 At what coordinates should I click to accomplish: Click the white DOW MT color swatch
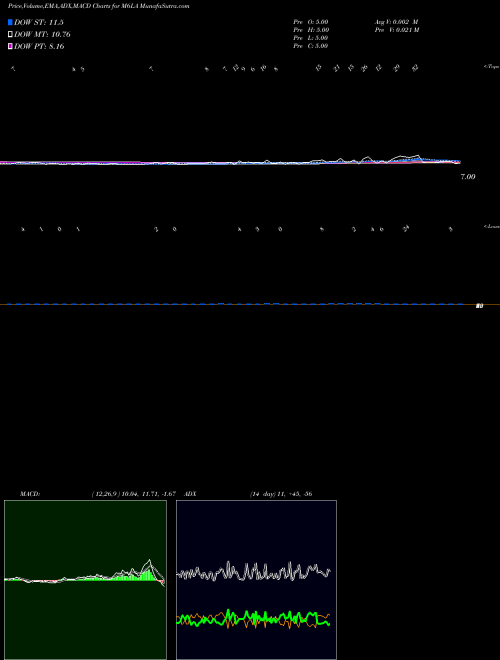click(x=11, y=35)
